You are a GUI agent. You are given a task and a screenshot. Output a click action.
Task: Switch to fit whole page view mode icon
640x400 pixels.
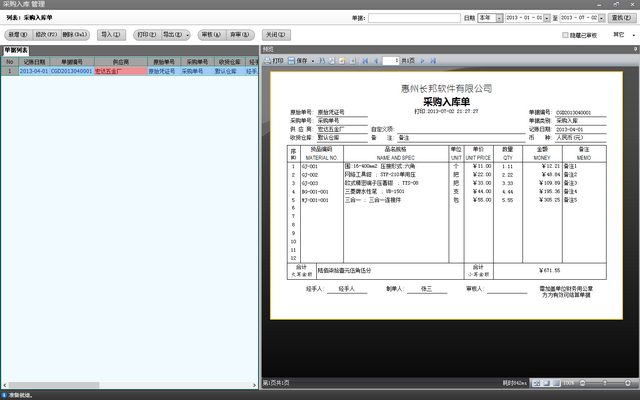[x=537, y=383]
